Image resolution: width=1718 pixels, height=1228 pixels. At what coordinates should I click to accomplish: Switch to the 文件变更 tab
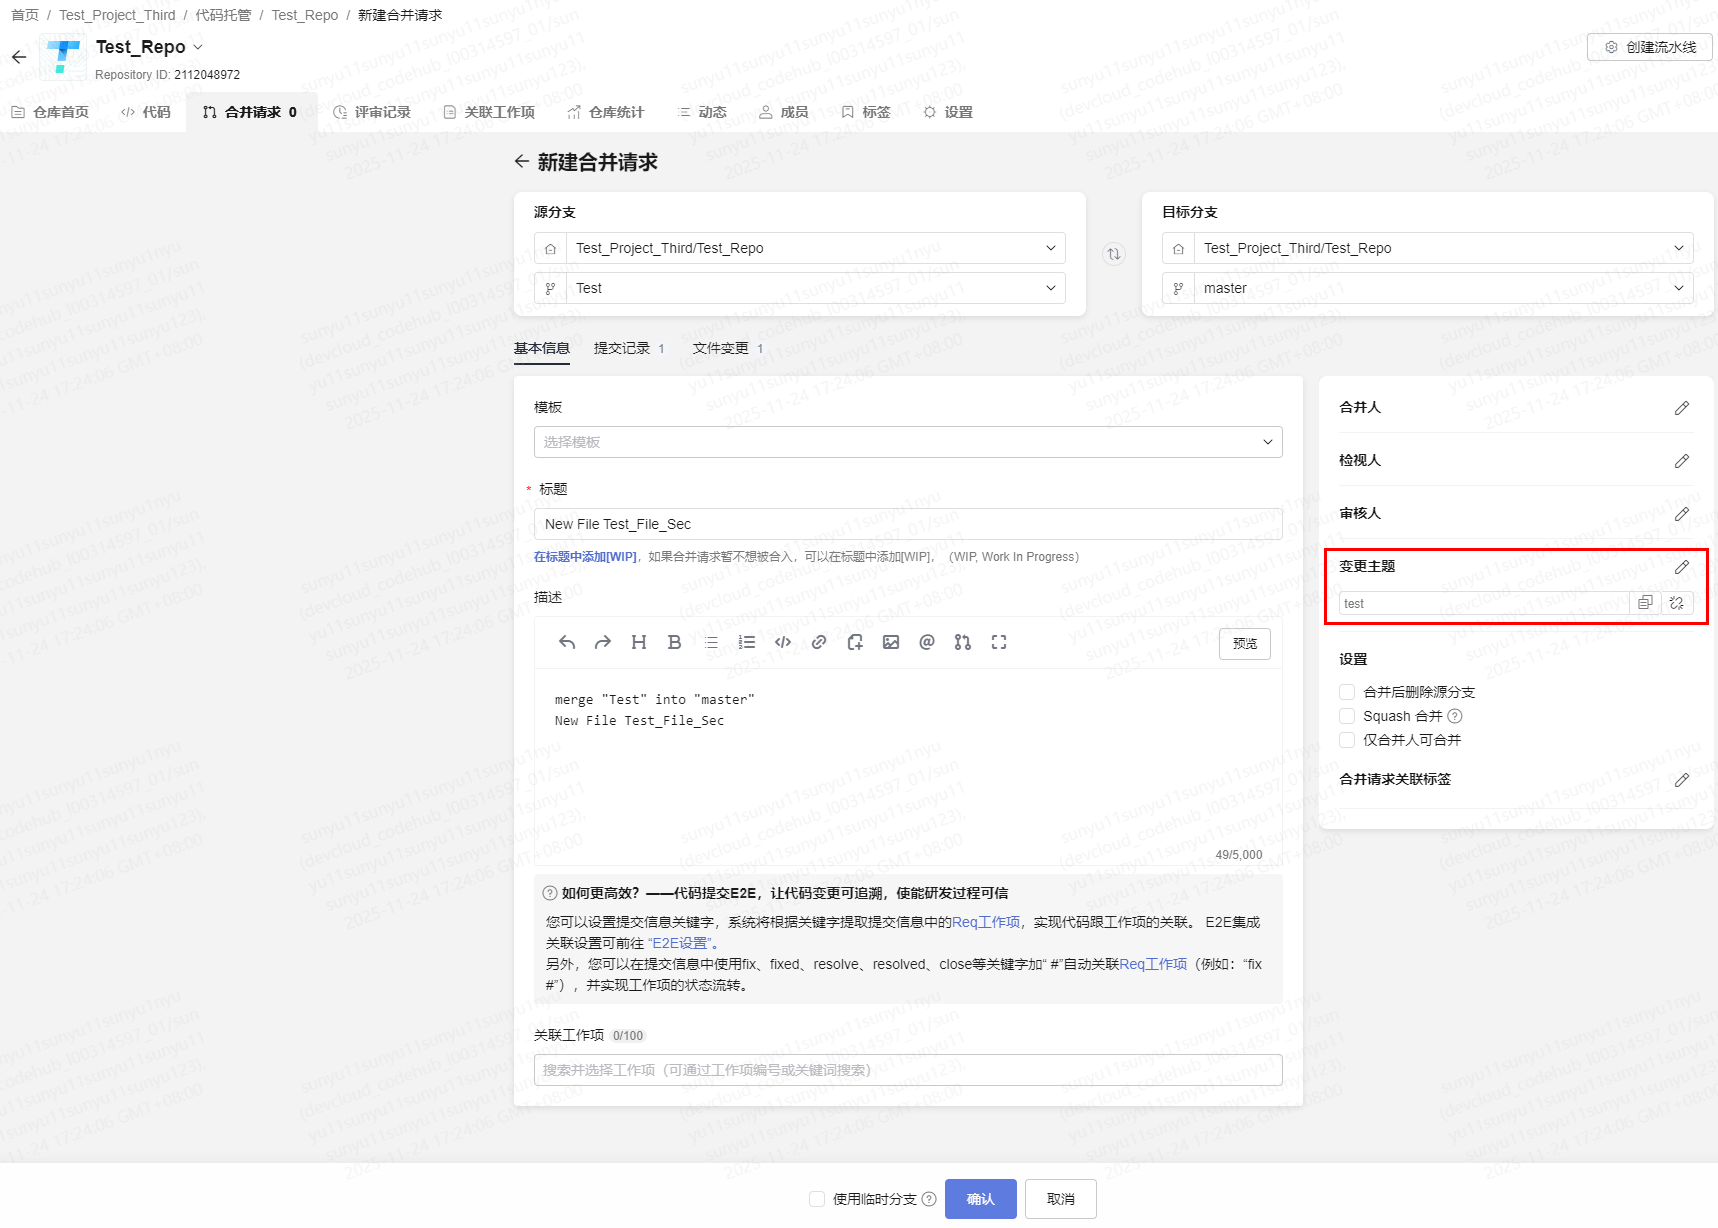click(721, 348)
